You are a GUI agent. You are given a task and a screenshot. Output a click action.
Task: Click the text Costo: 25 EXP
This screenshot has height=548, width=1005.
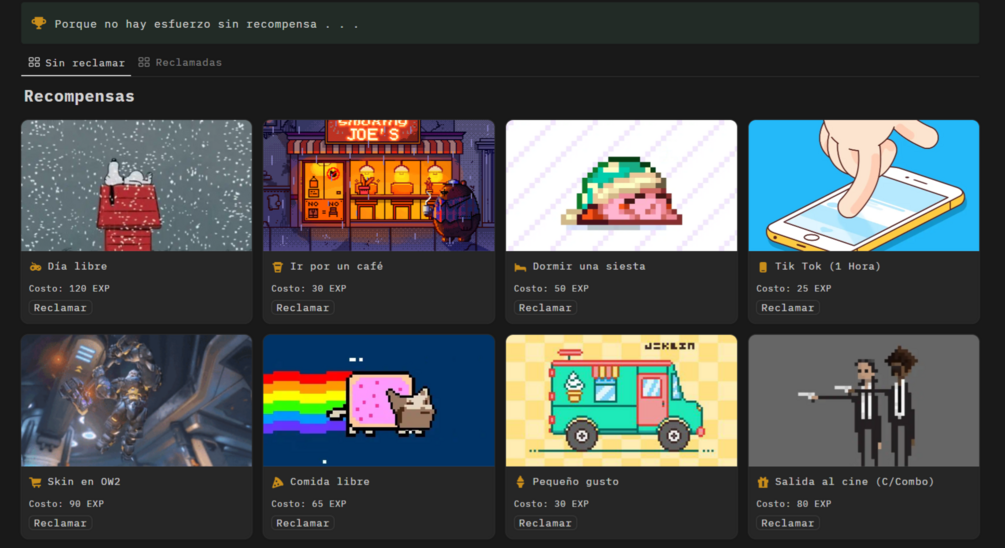[x=793, y=288]
